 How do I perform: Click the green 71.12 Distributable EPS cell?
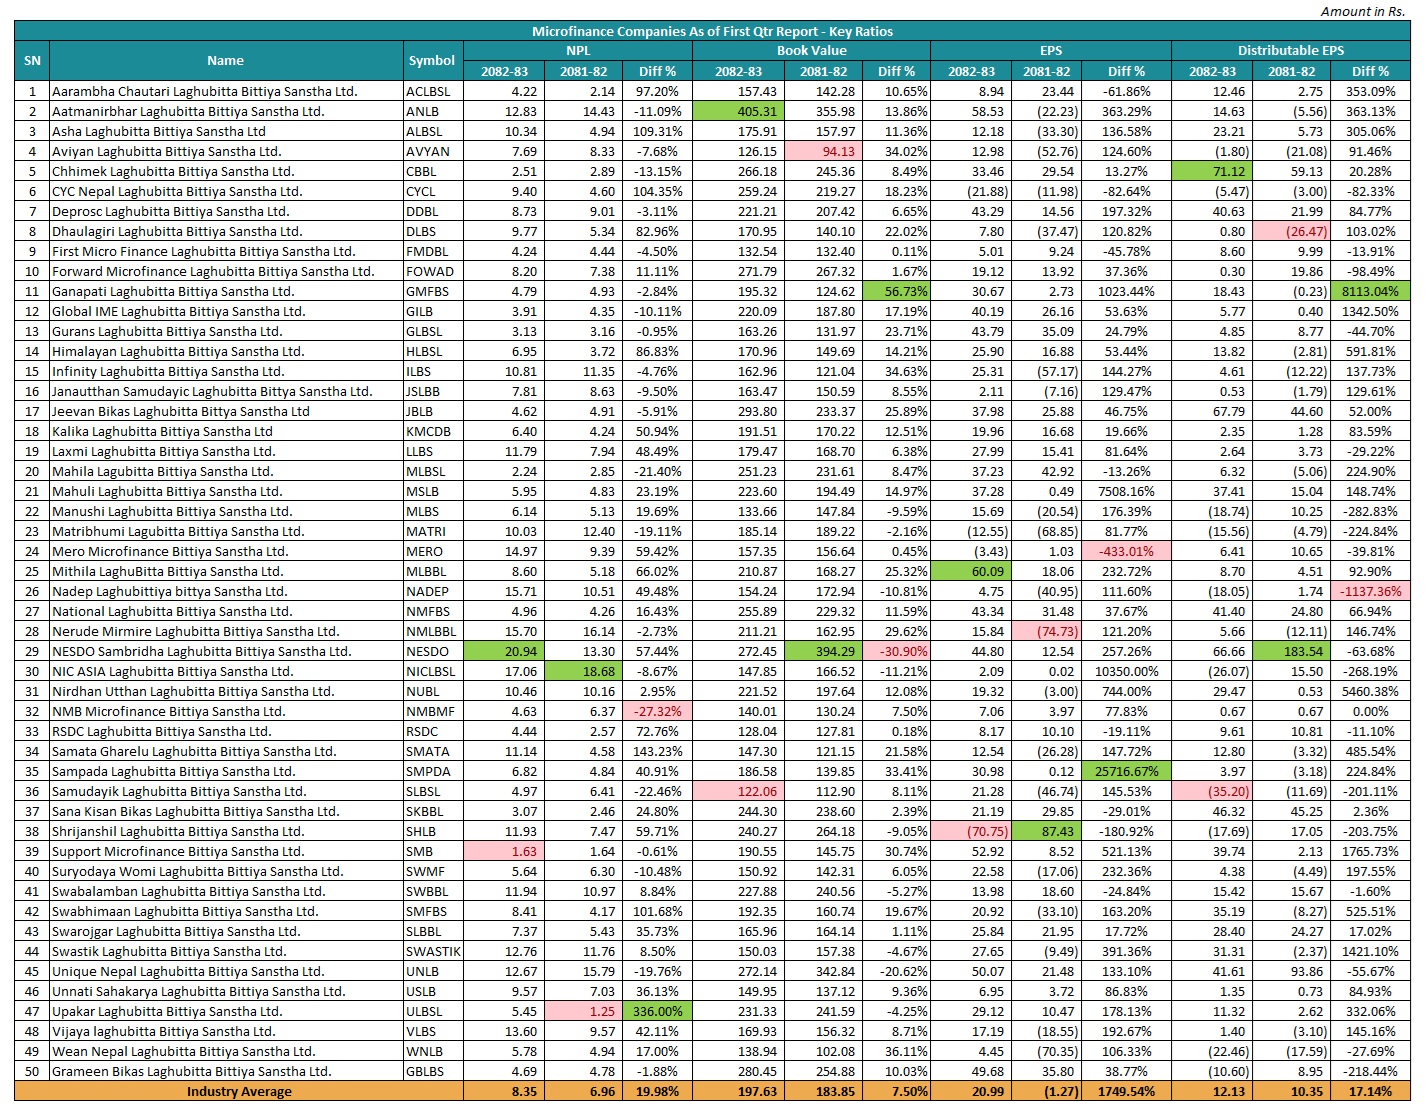[1211, 171]
